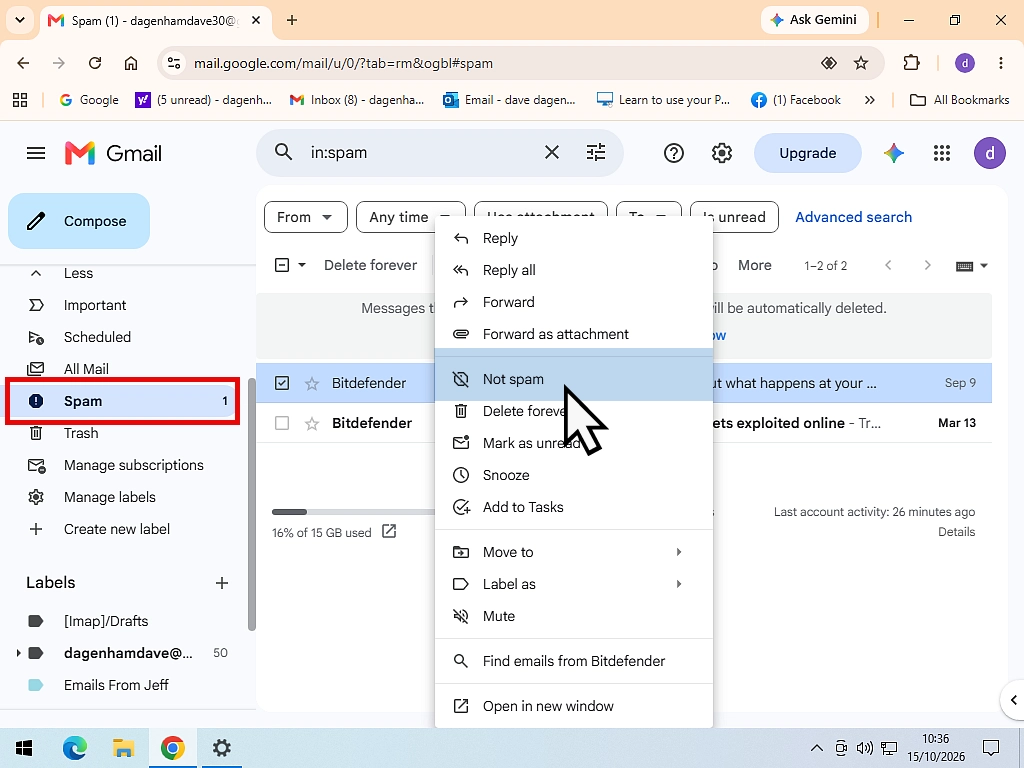
Task: View site information icon in address bar
Action: point(174,63)
